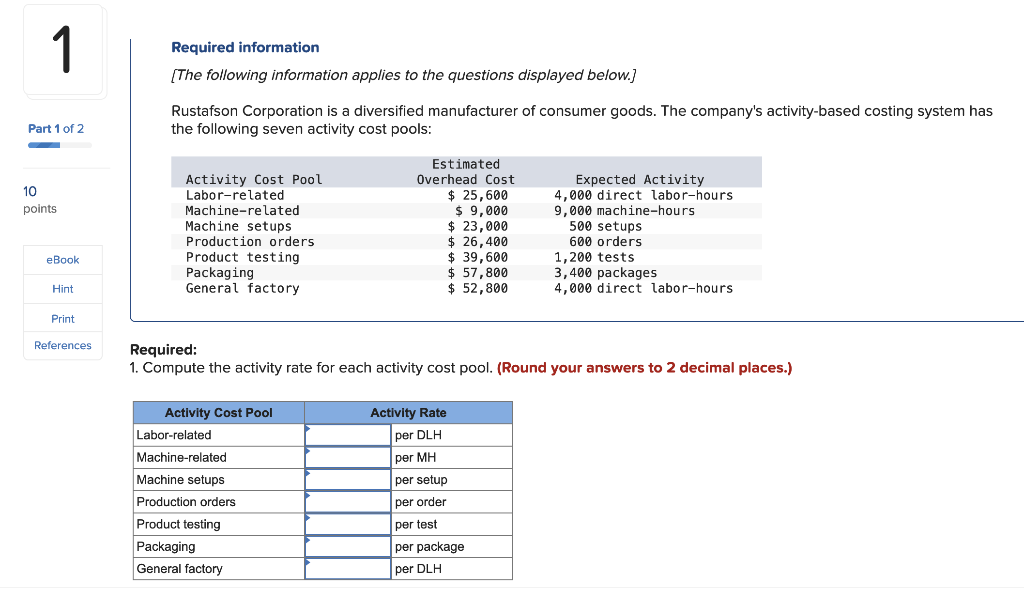The image size is (1024, 590).
Task: Click the Print link
Action: [62, 318]
